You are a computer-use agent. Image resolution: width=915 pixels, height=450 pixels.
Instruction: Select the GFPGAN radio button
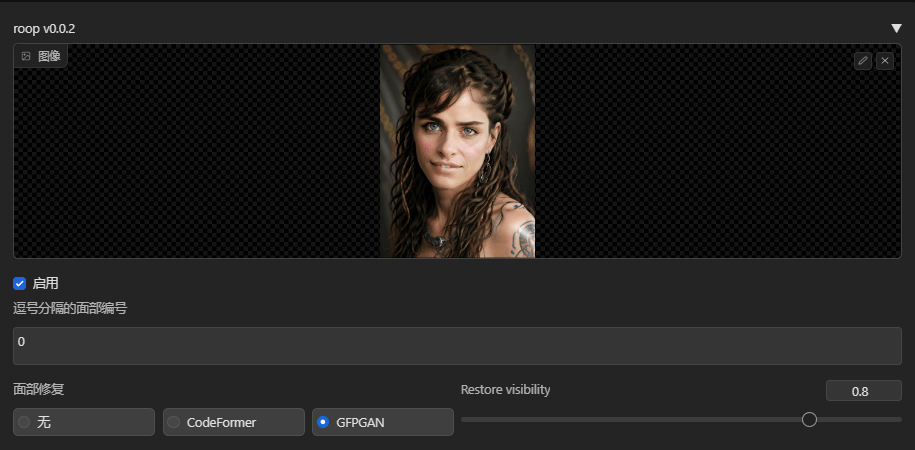[383, 422]
